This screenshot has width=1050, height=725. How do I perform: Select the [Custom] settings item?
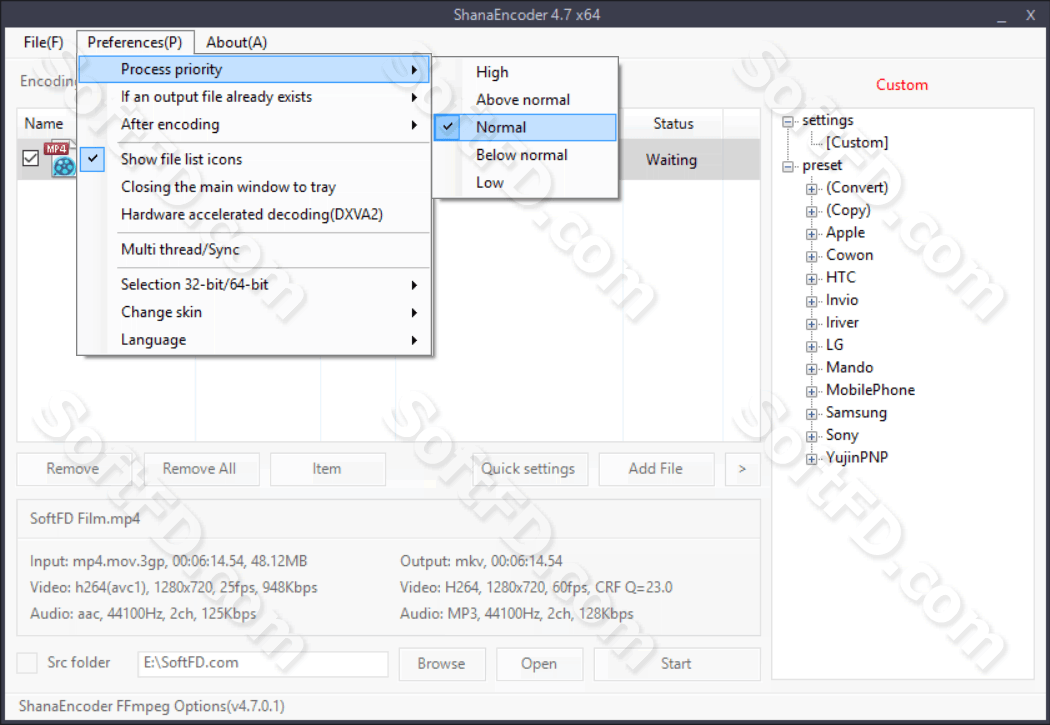tap(856, 143)
